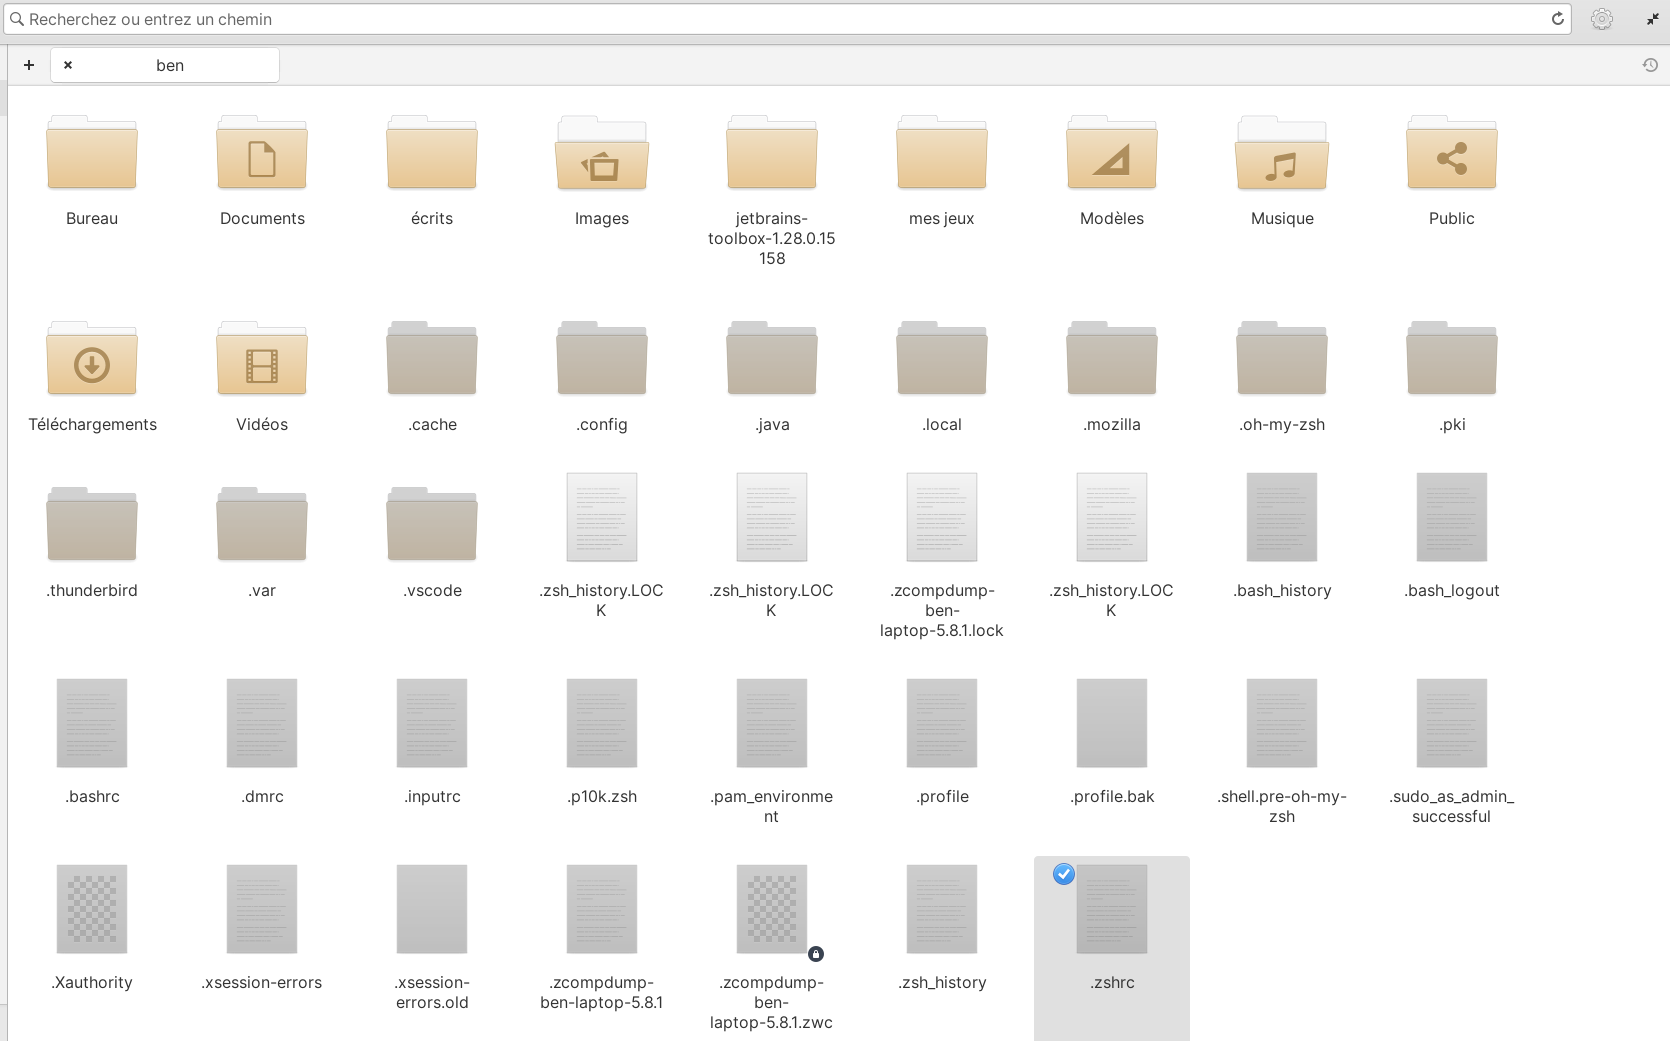Select the Public folder

1452,153
